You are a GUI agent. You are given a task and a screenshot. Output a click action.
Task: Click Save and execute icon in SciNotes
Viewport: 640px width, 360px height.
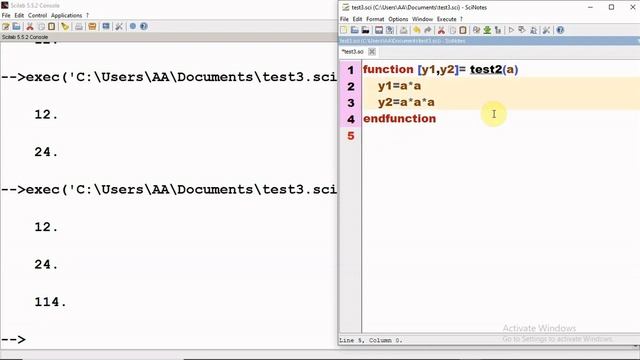[x=522, y=30]
